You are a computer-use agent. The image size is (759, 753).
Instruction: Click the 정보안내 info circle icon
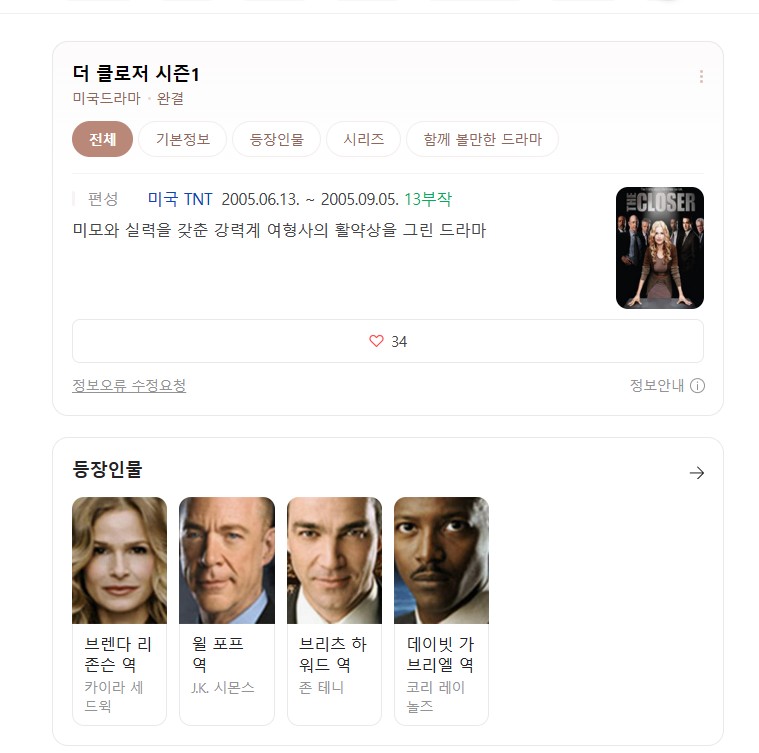(697, 386)
